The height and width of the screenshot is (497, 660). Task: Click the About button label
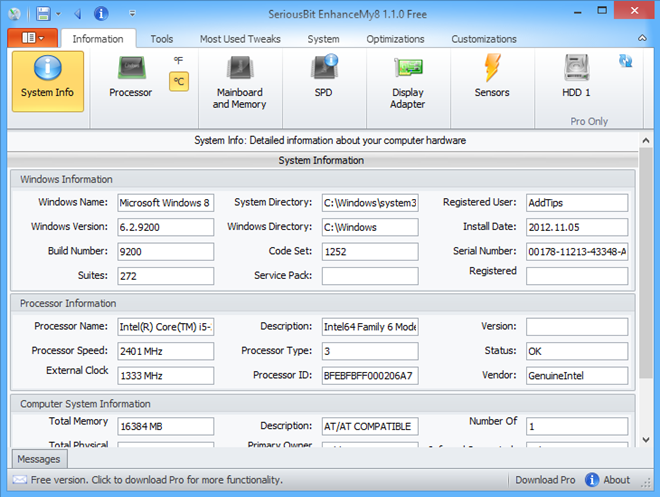(617, 480)
